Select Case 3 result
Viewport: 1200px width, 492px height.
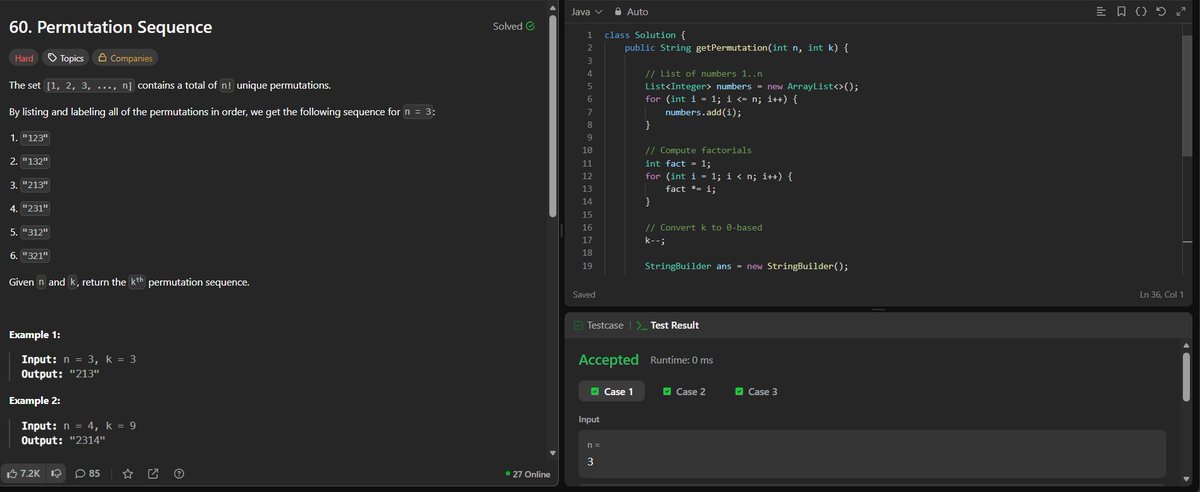pyautogui.click(x=755, y=391)
